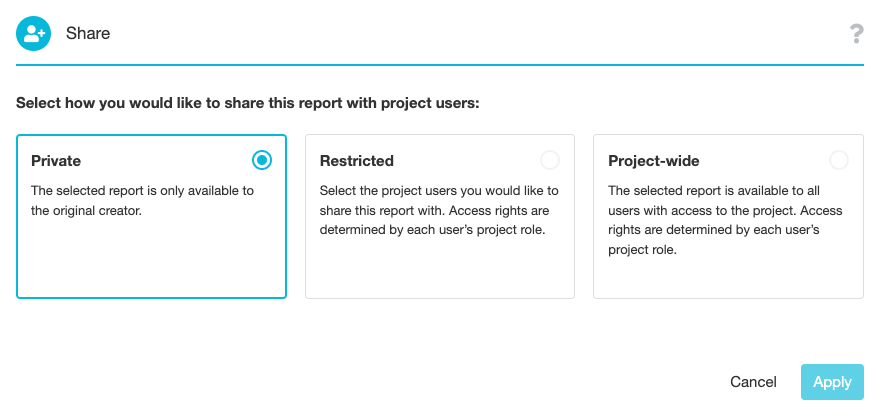This screenshot has height=420, width=887.
Task: Click the "Share" dialog title text
Action: pos(88,34)
